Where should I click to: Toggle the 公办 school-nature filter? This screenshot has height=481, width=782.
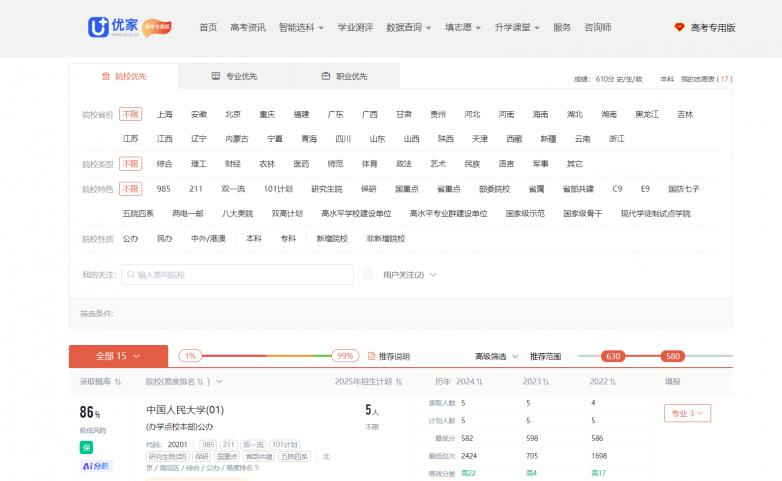[130, 239]
